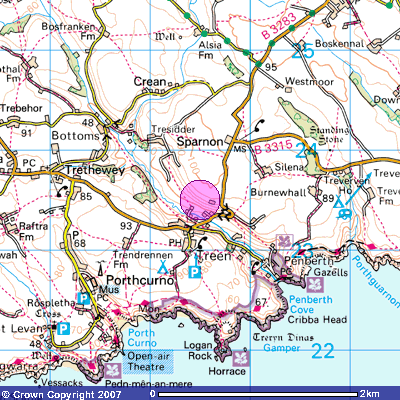This screenshot has width=400, height=400.
Task: Click the Trebehor label
Action: click(x=22, y=108)
